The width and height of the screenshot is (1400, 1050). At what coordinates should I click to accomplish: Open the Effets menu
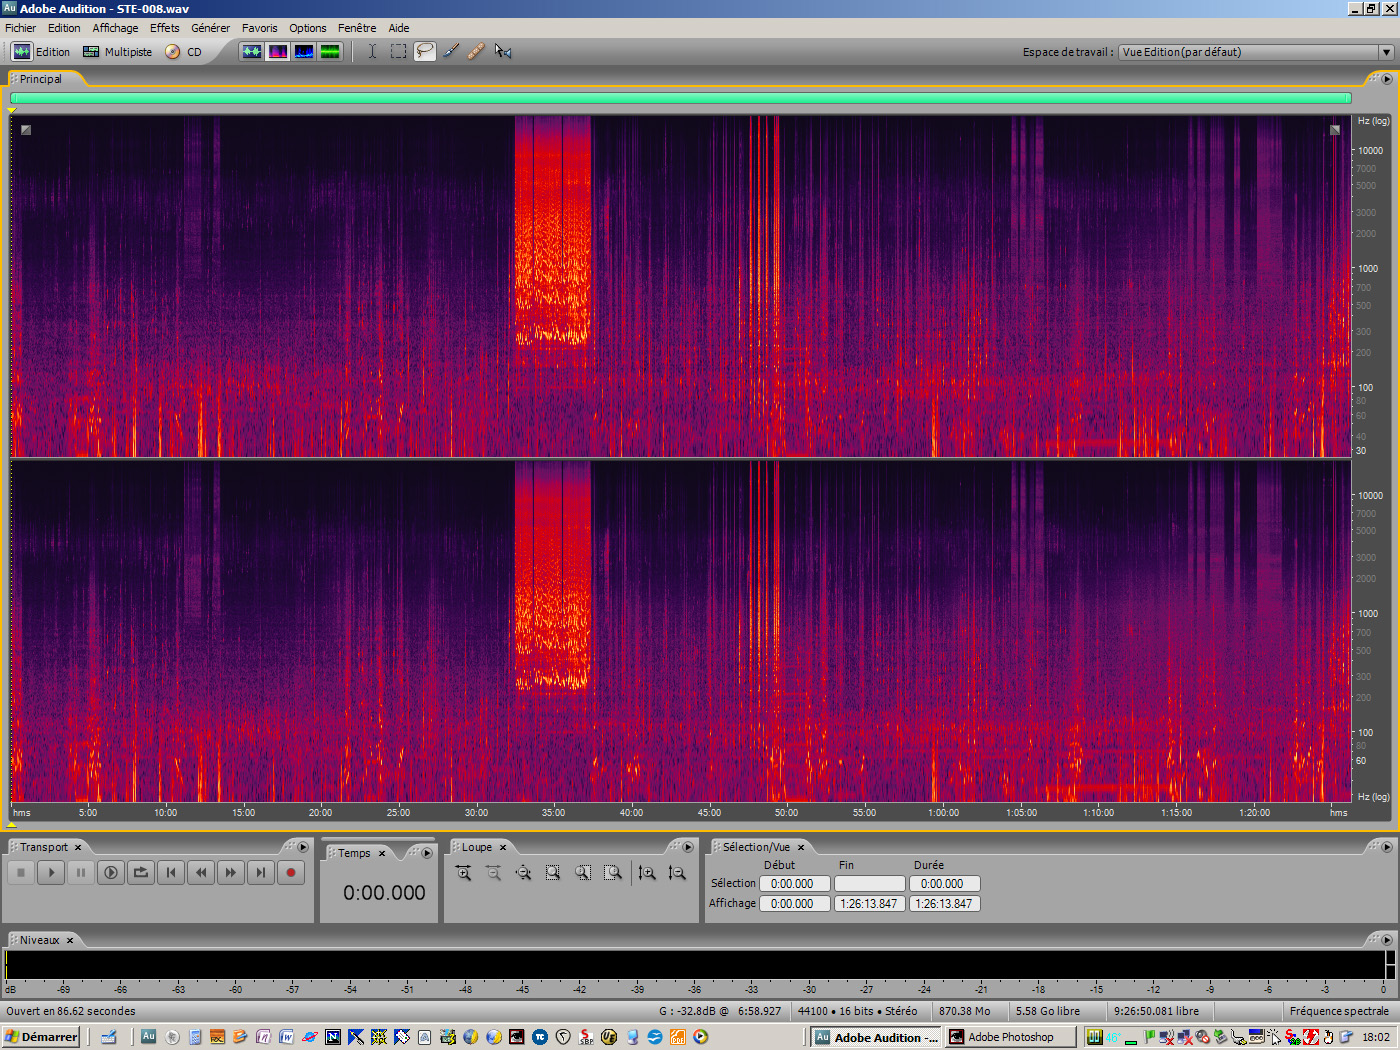[x=164, y=28]
